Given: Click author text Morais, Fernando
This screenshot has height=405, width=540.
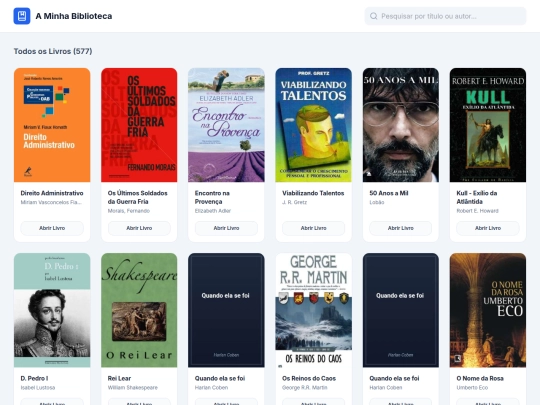Looking at the screenshot, I should click(x=129, y=211).
